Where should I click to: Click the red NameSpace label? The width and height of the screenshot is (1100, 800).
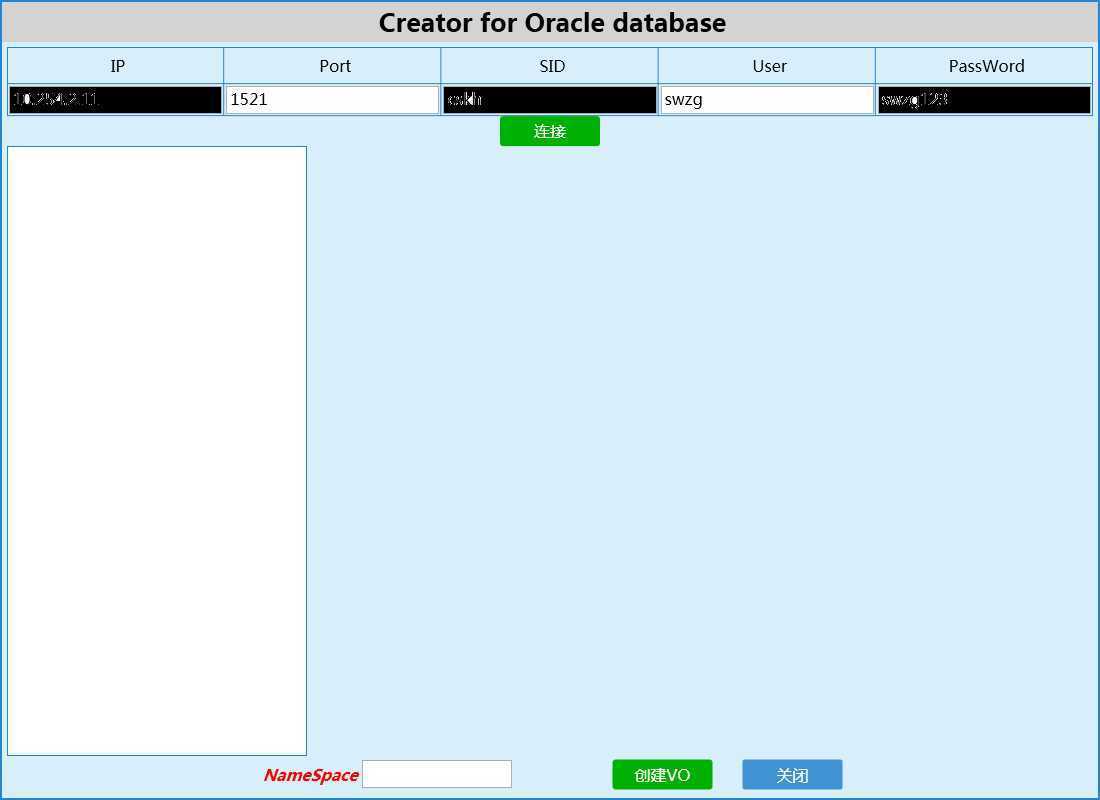click(x=311, y=775)
